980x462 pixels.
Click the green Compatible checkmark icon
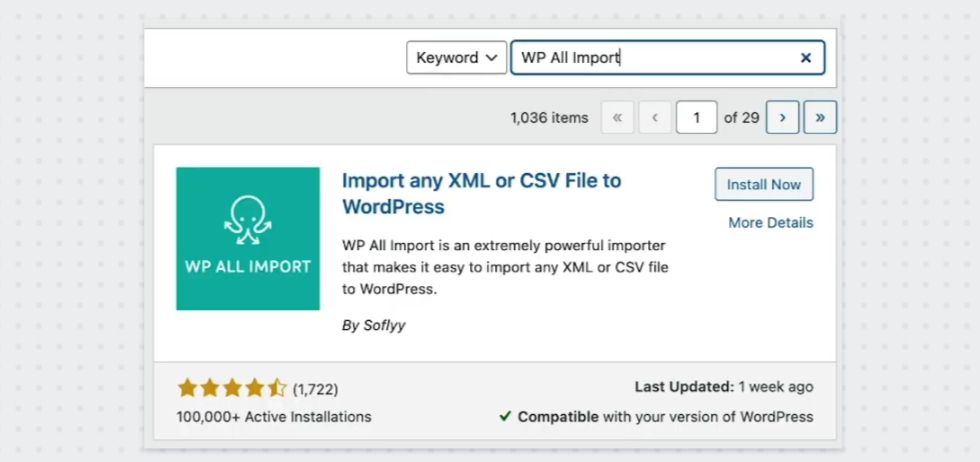pos(505,416)
